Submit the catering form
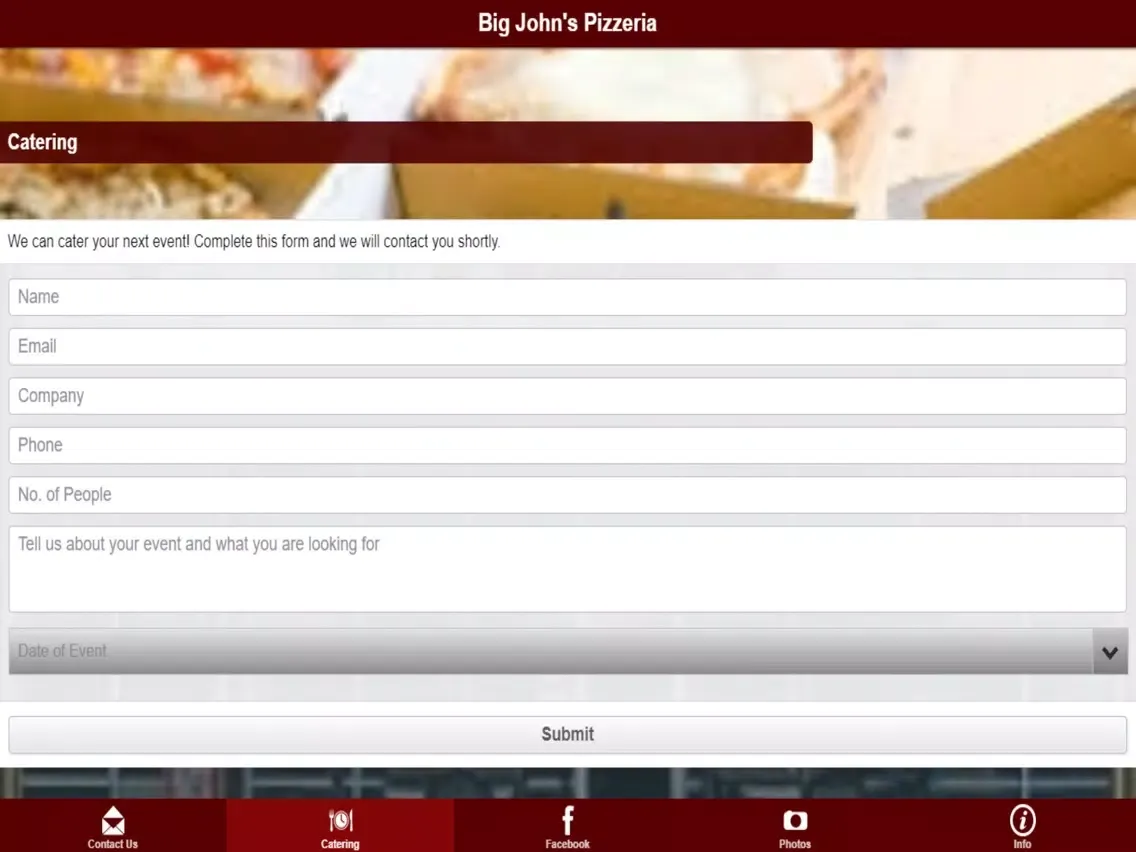1136x852 pixels. [567, 735]
